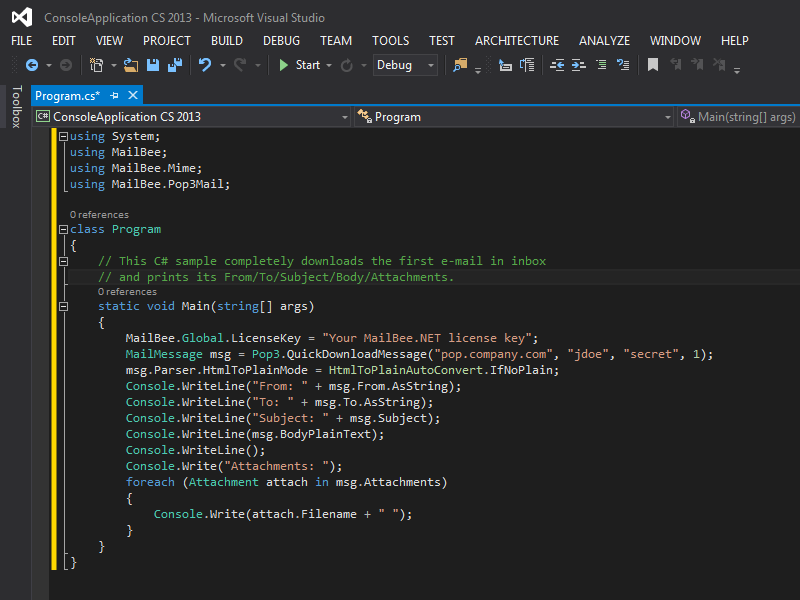Open the Toolbox side panel
This screenshot has height=600, width=800.
(x=15, y=107)
